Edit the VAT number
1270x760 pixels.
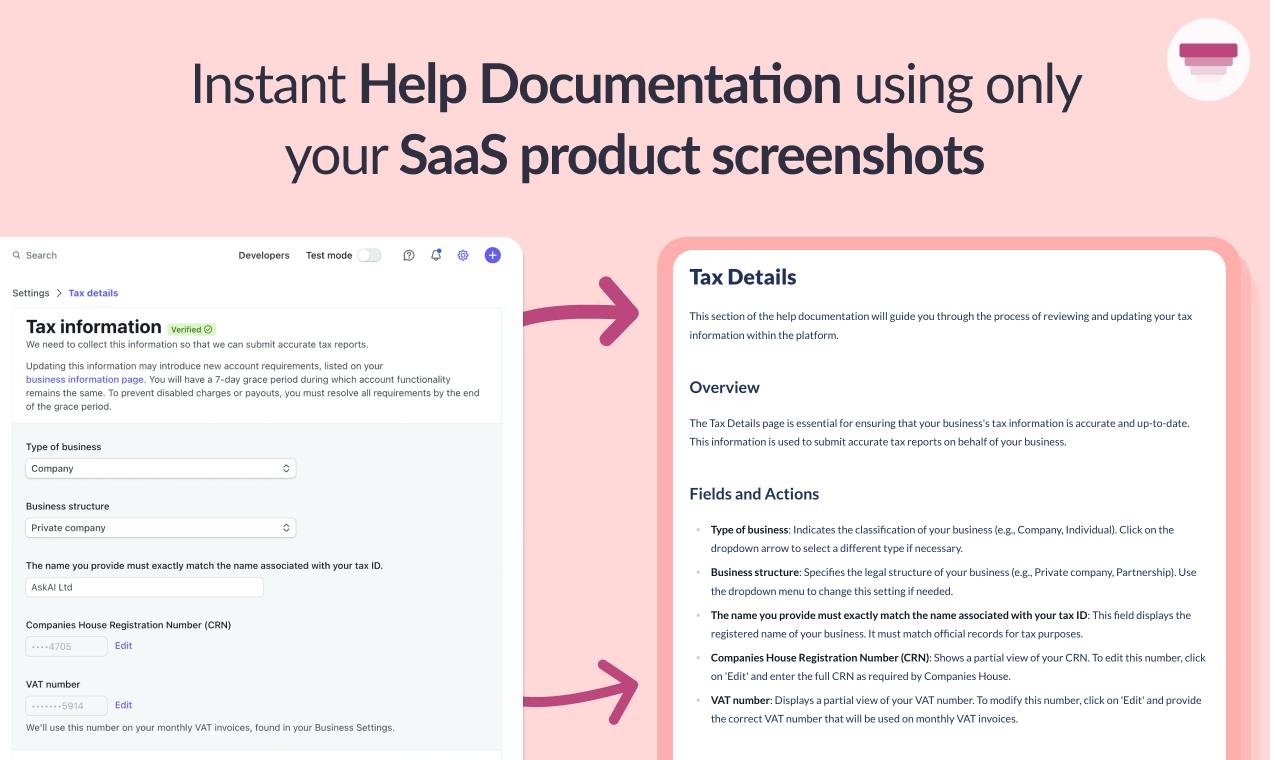click(x=124, y=705)
